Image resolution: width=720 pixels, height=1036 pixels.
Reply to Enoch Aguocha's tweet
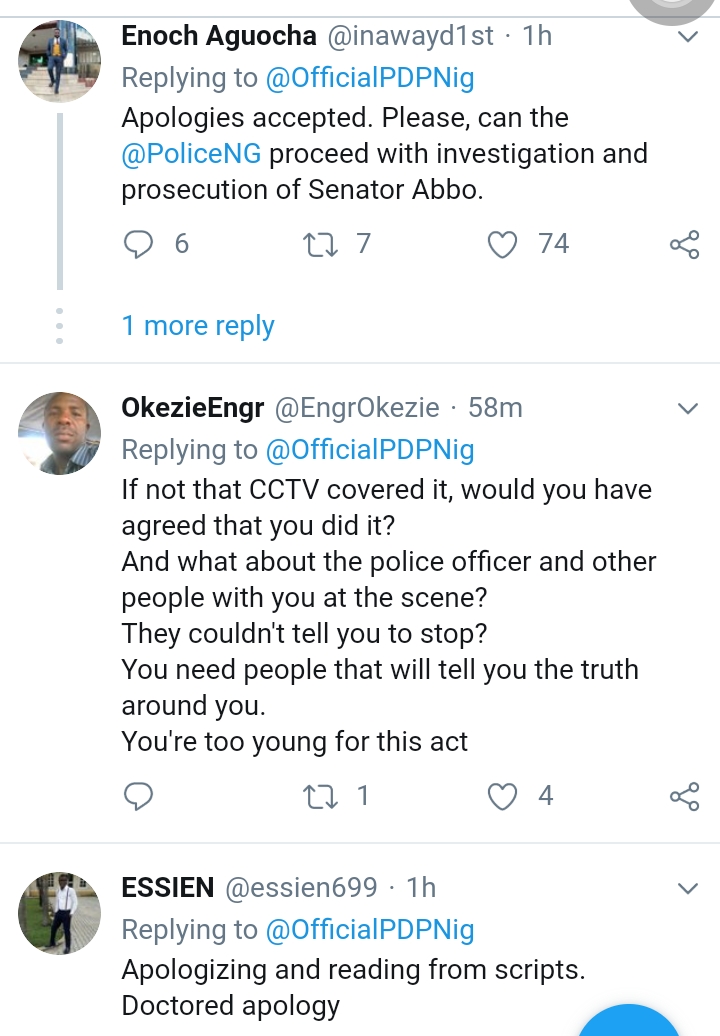pos(139,244)
